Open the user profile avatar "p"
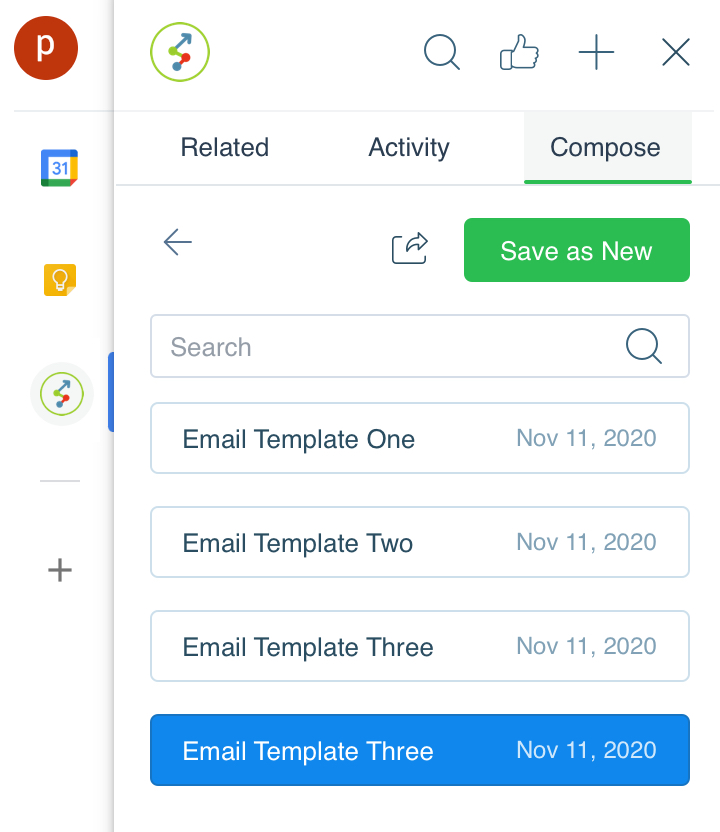This screenshot has height=832, width=720. click(46, 48)
